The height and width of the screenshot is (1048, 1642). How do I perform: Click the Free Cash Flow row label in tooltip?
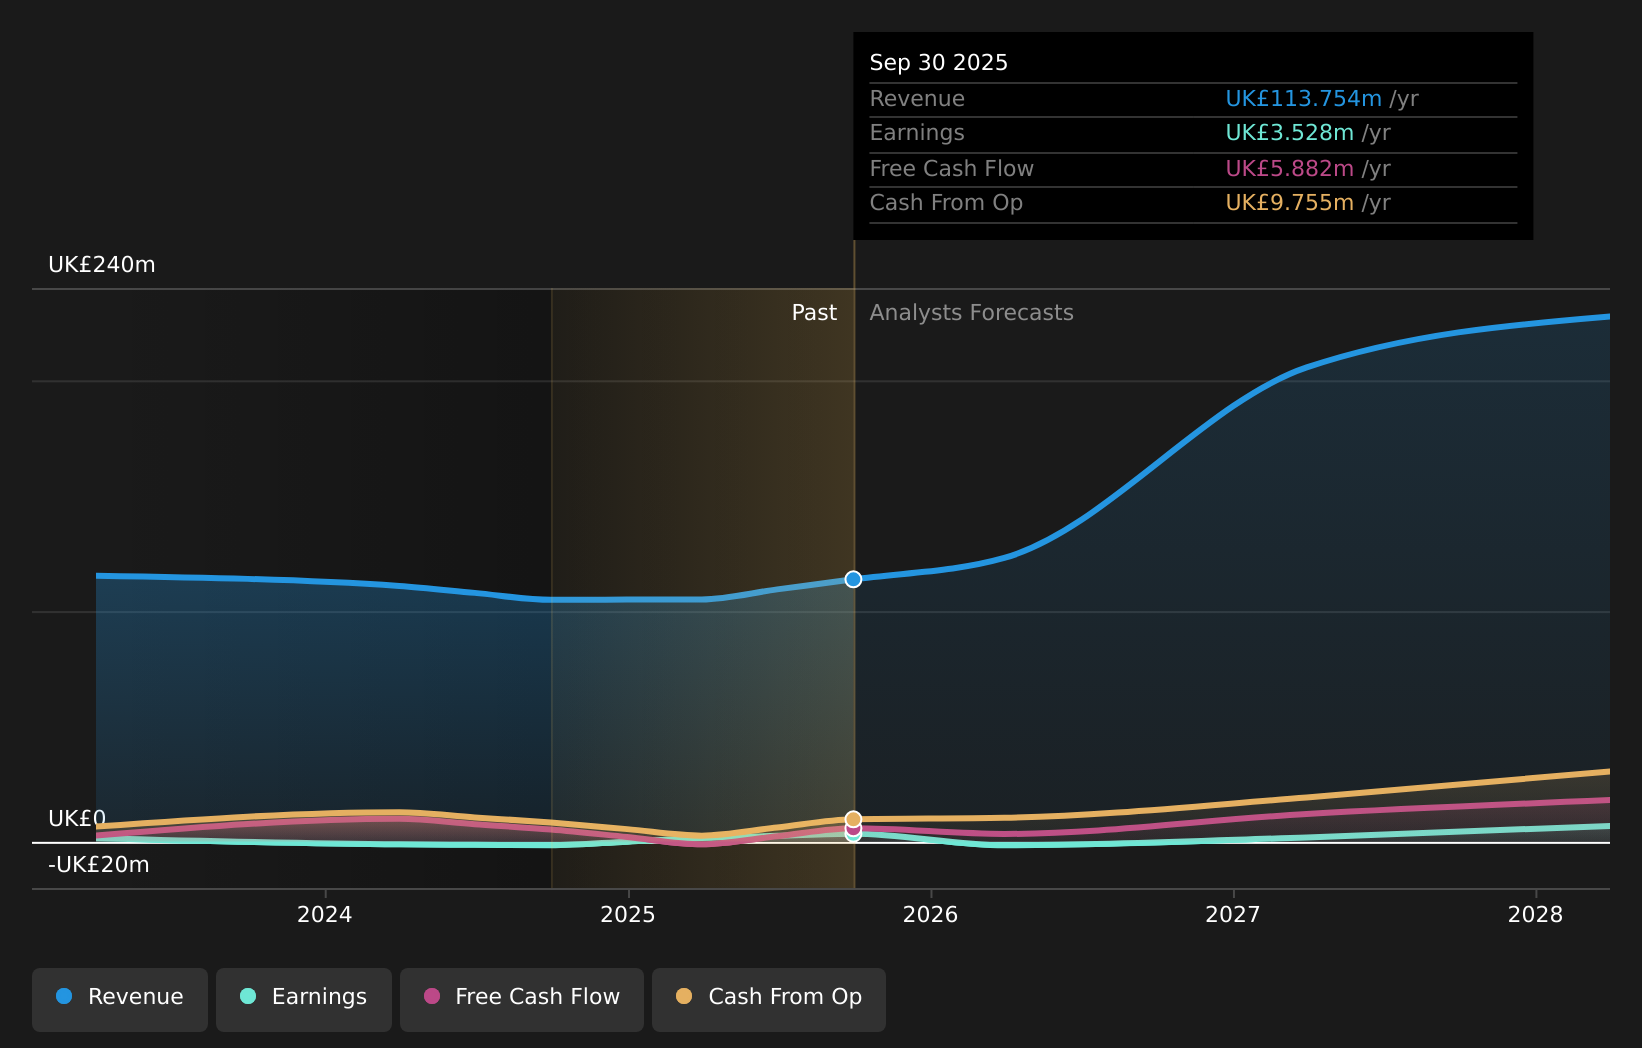(x=951, y=169)
